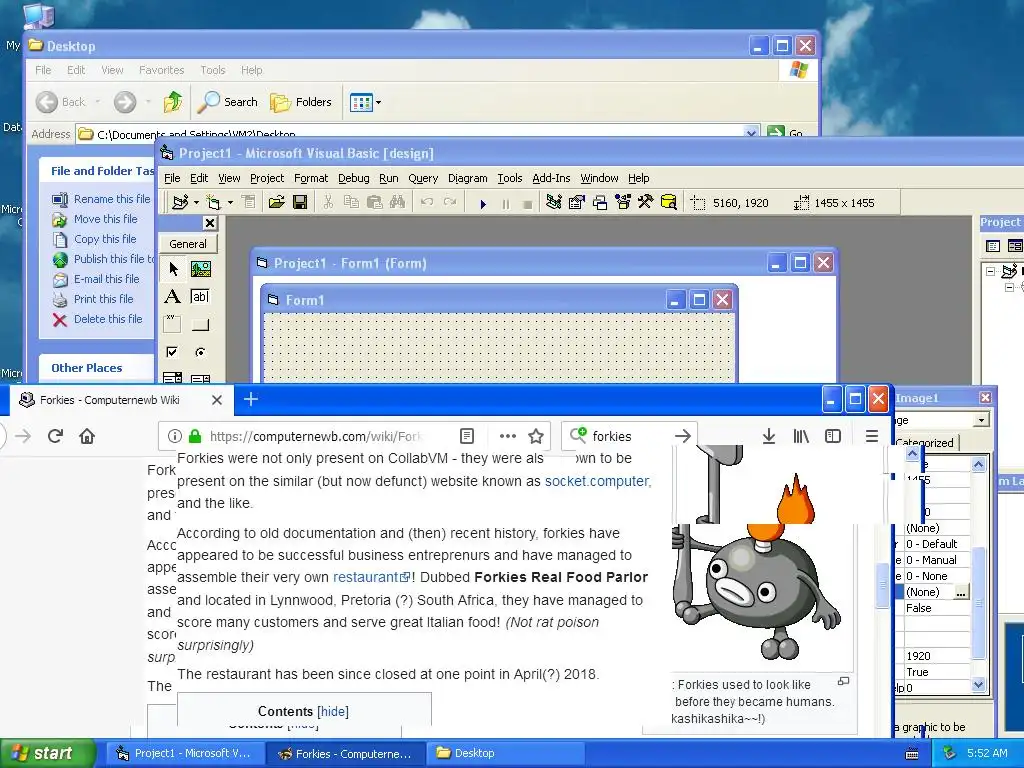Start the program with the blue Run arrow
Screen dimensions: 1024x768
pos(483,204)
